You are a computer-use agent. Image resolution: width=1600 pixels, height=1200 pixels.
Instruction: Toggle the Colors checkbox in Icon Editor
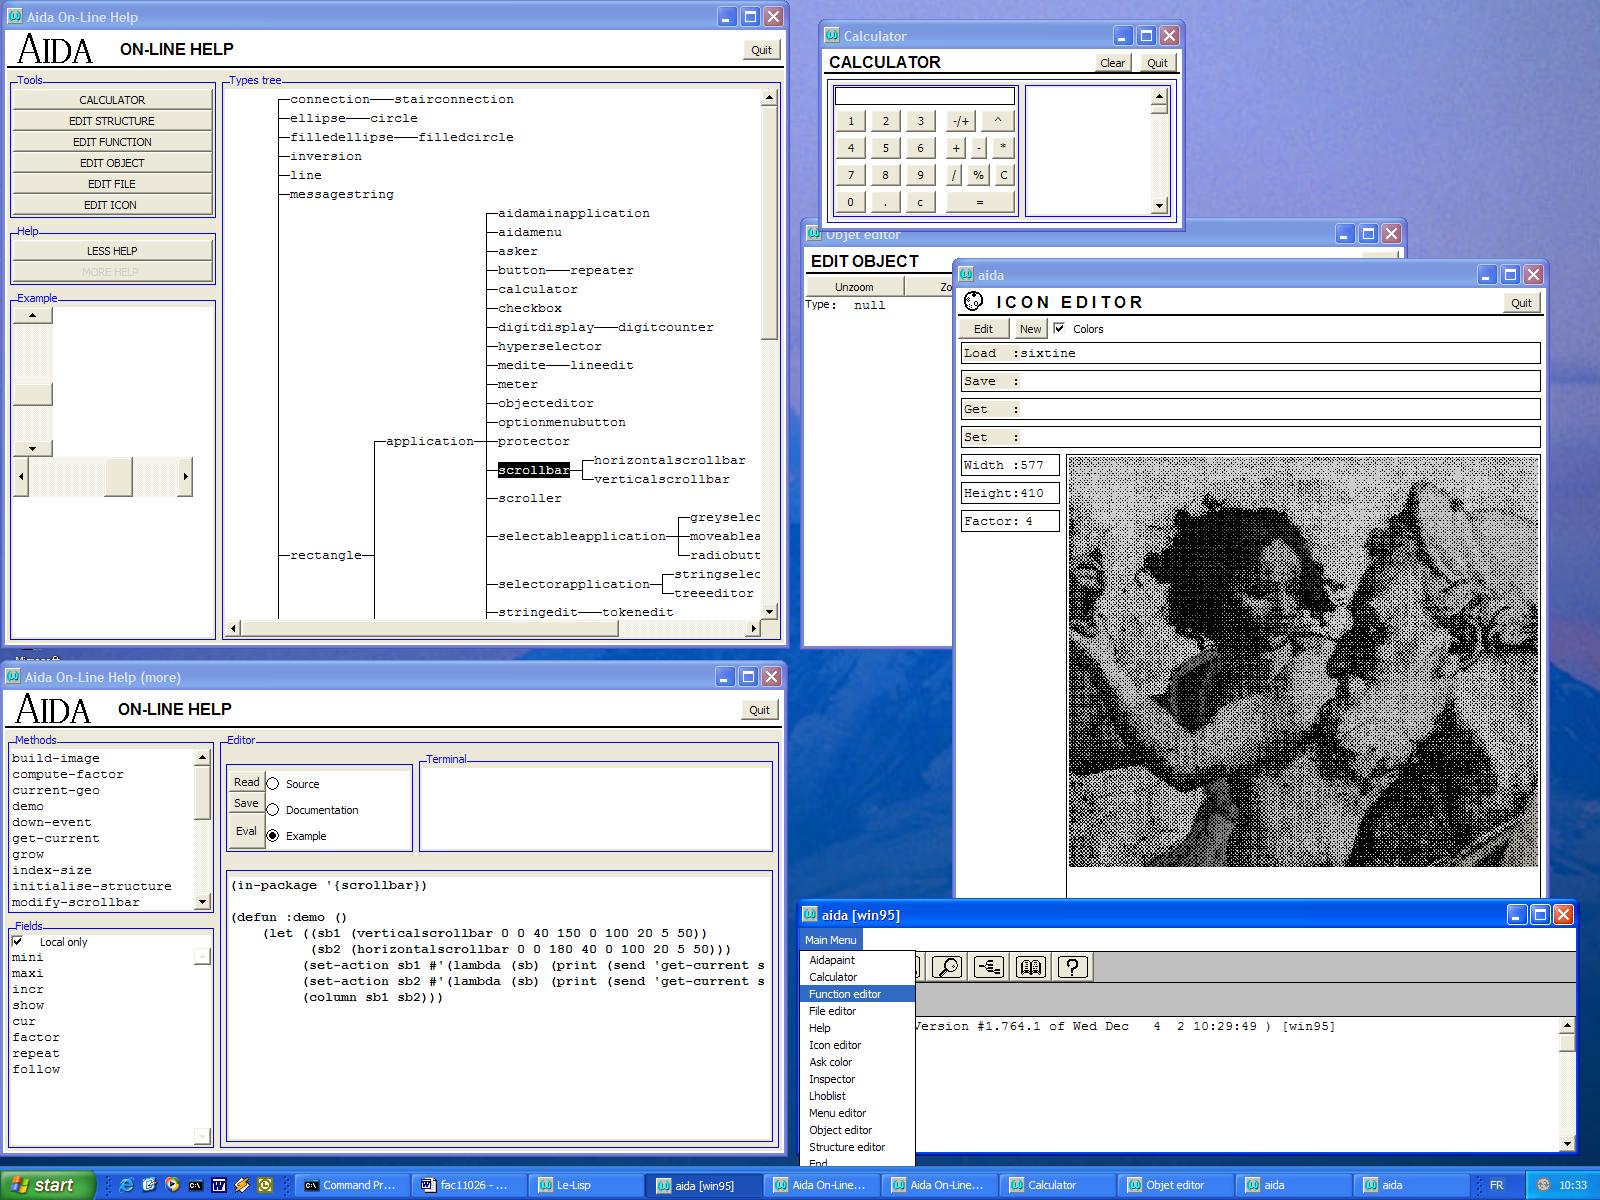1059,328
